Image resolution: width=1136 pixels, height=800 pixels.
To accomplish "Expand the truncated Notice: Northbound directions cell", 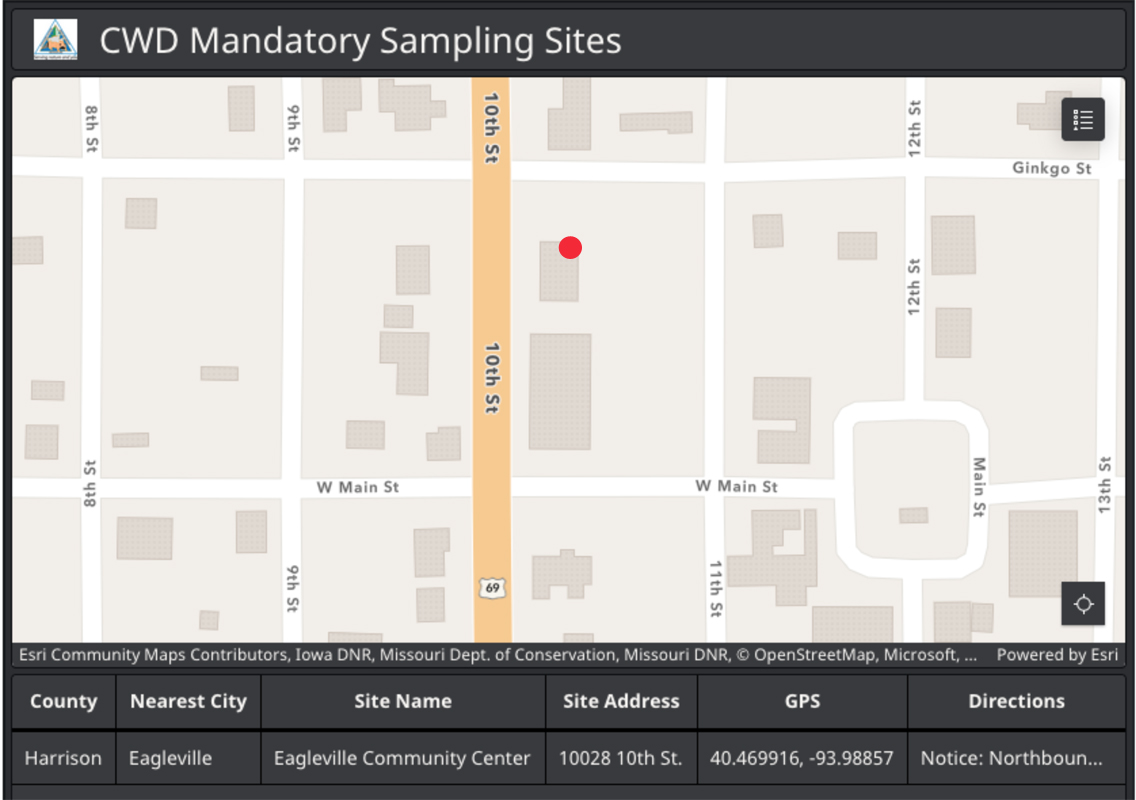I will click(x=1011, y=758).
